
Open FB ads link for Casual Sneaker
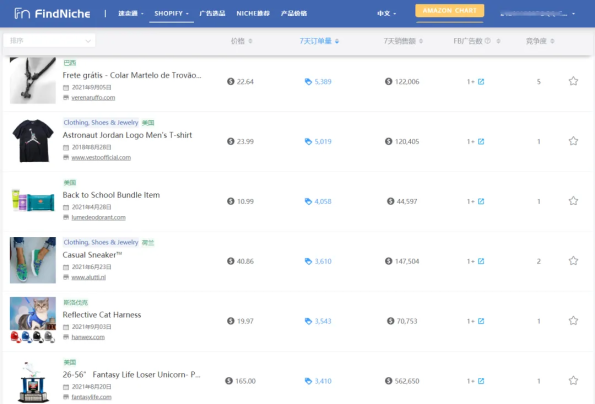pos(481,261)
